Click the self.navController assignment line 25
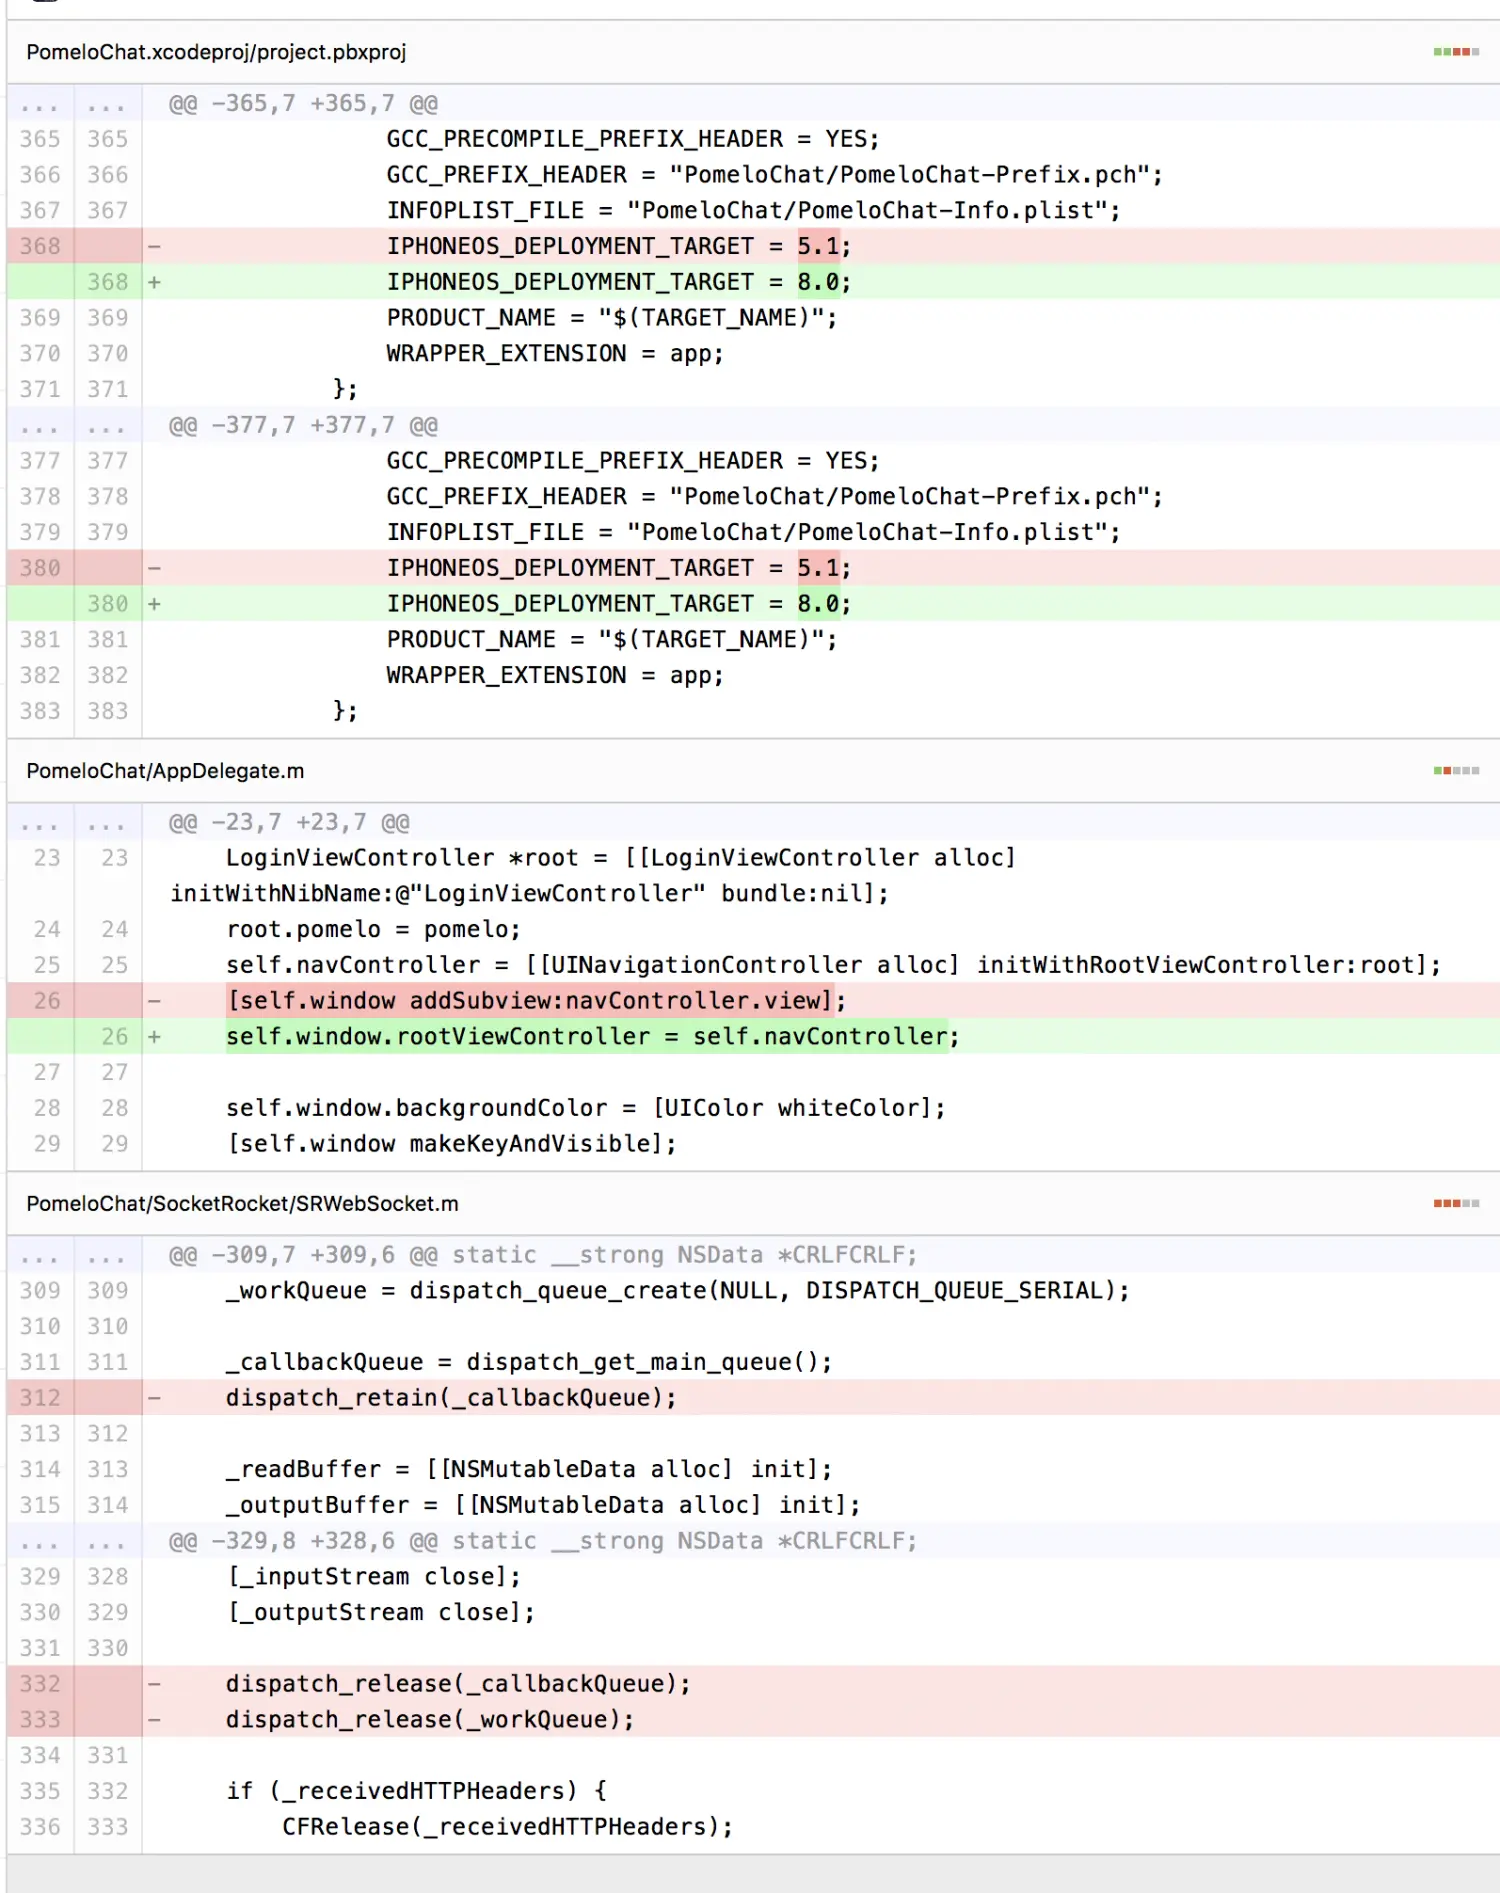 753,965
